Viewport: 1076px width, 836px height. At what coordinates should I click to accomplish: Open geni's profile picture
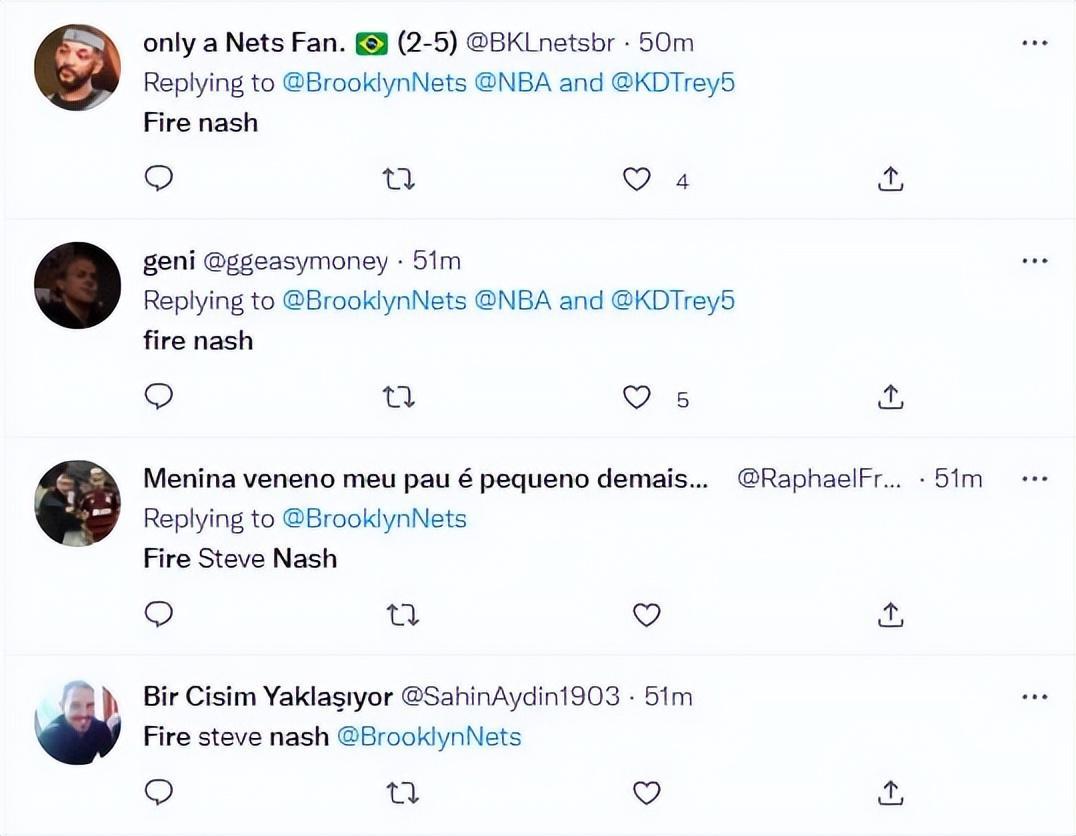pyautogui.click(x=77, y=285)
